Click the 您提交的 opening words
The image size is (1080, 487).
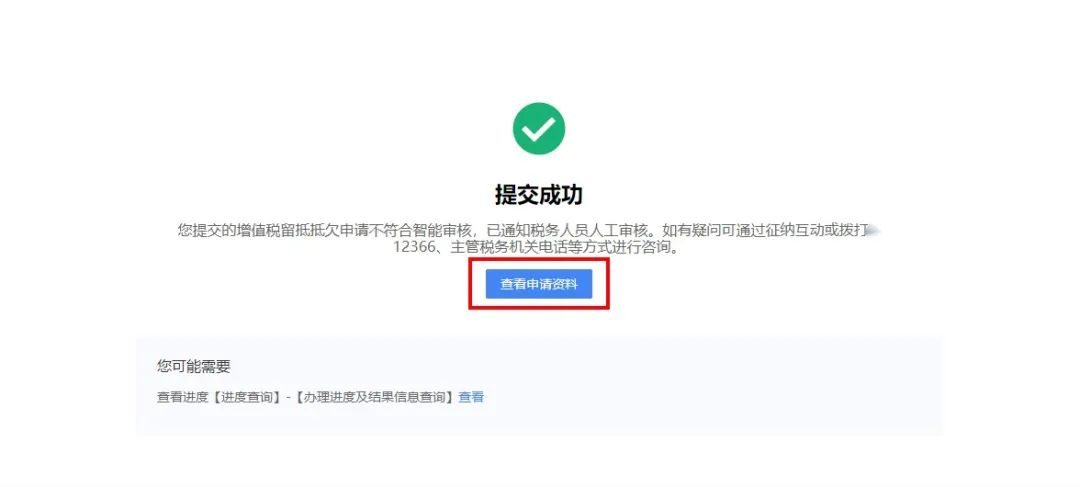(206, 231)
